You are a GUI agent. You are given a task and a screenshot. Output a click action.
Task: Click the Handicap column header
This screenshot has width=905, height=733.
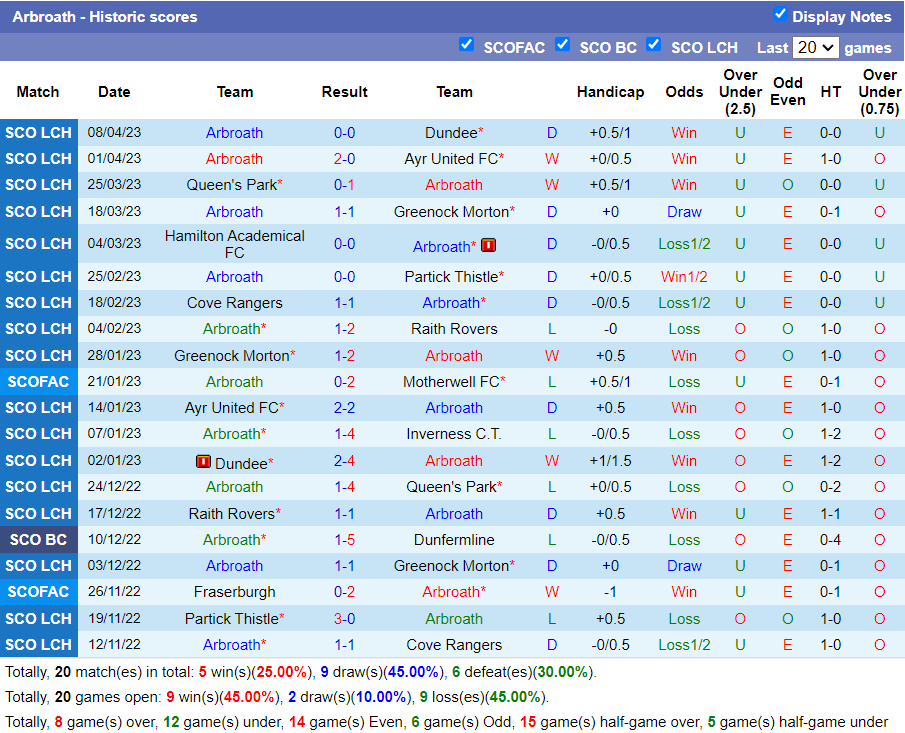pos(610,92)
